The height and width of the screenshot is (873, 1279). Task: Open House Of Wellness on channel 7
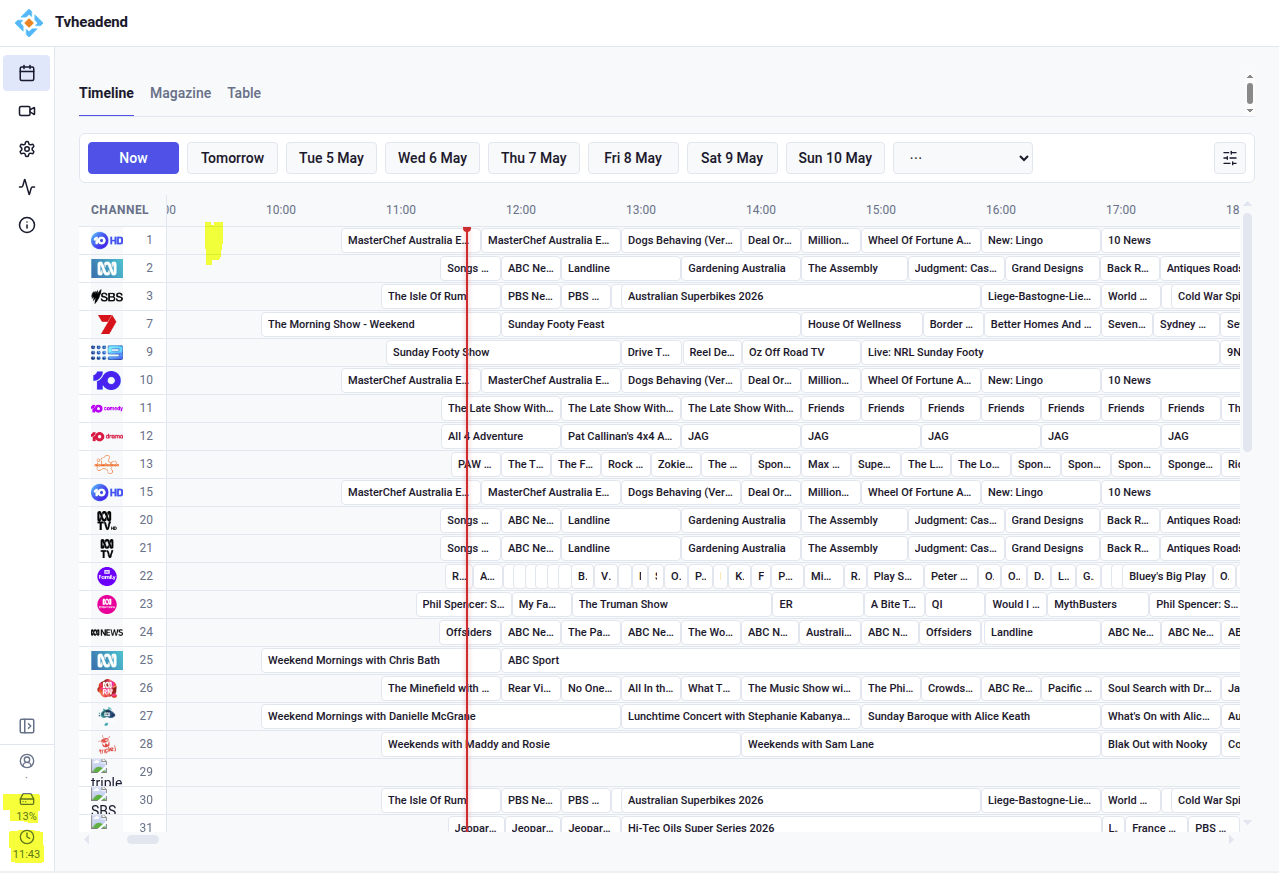861,324
